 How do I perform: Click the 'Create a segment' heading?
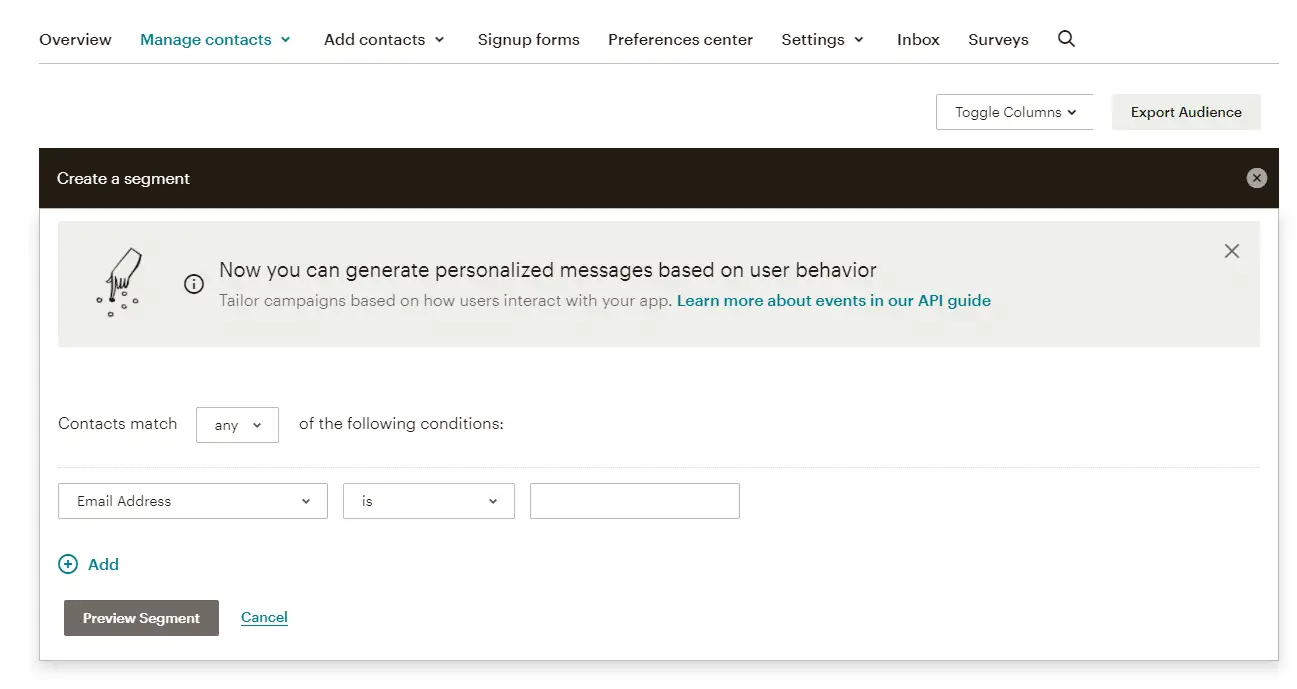coord(123,178)
